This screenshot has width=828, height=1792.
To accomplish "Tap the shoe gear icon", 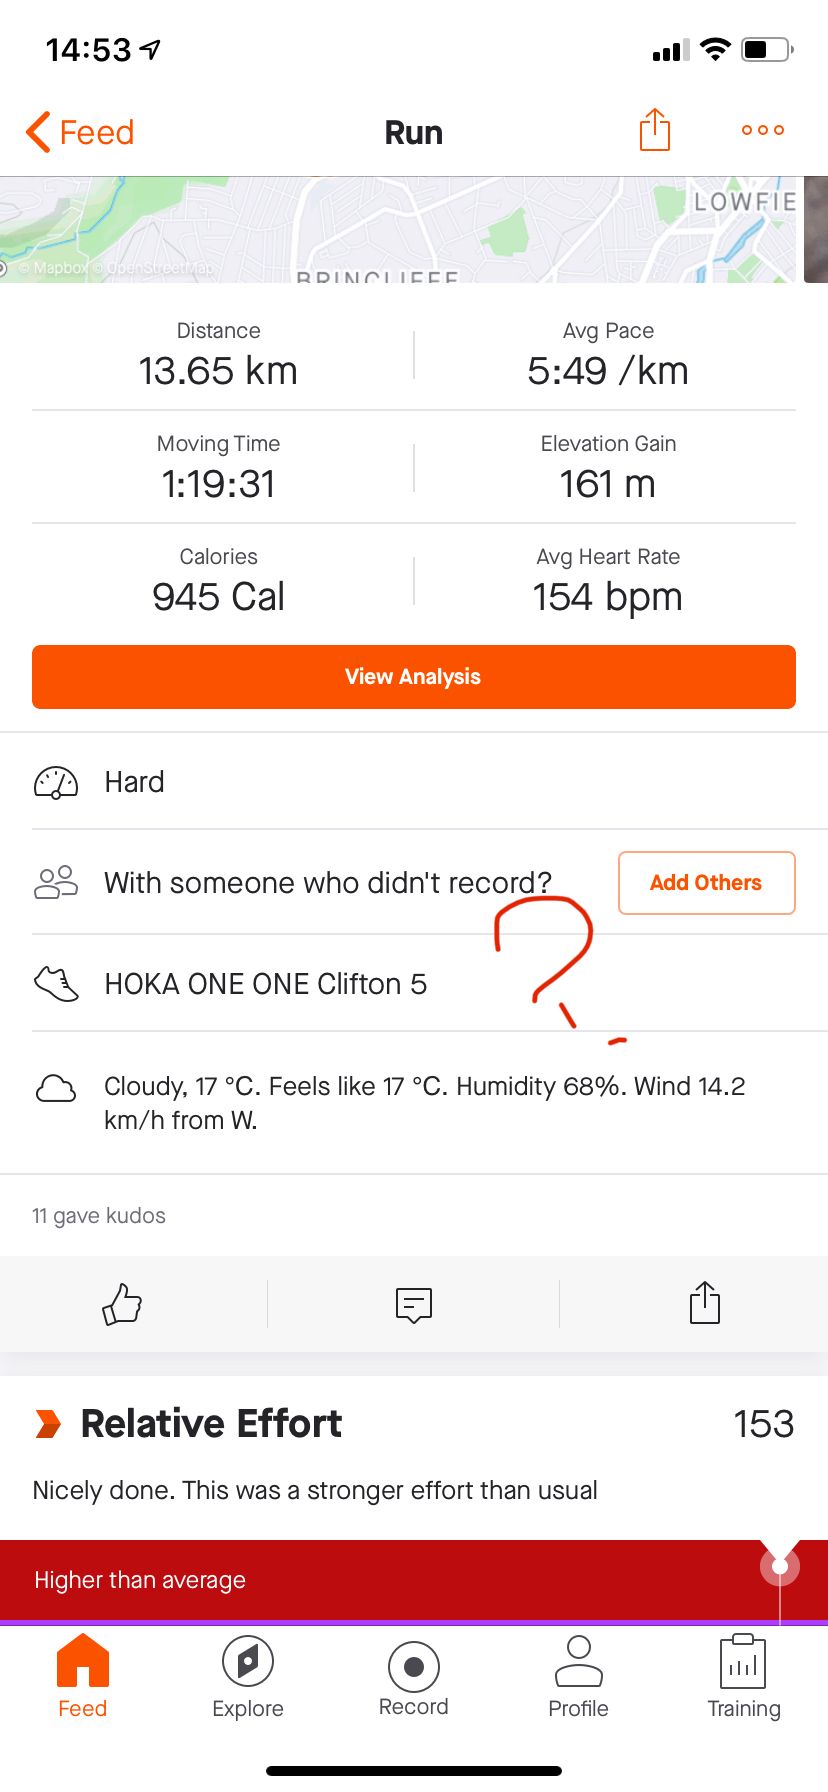I will tap(56, 984).
